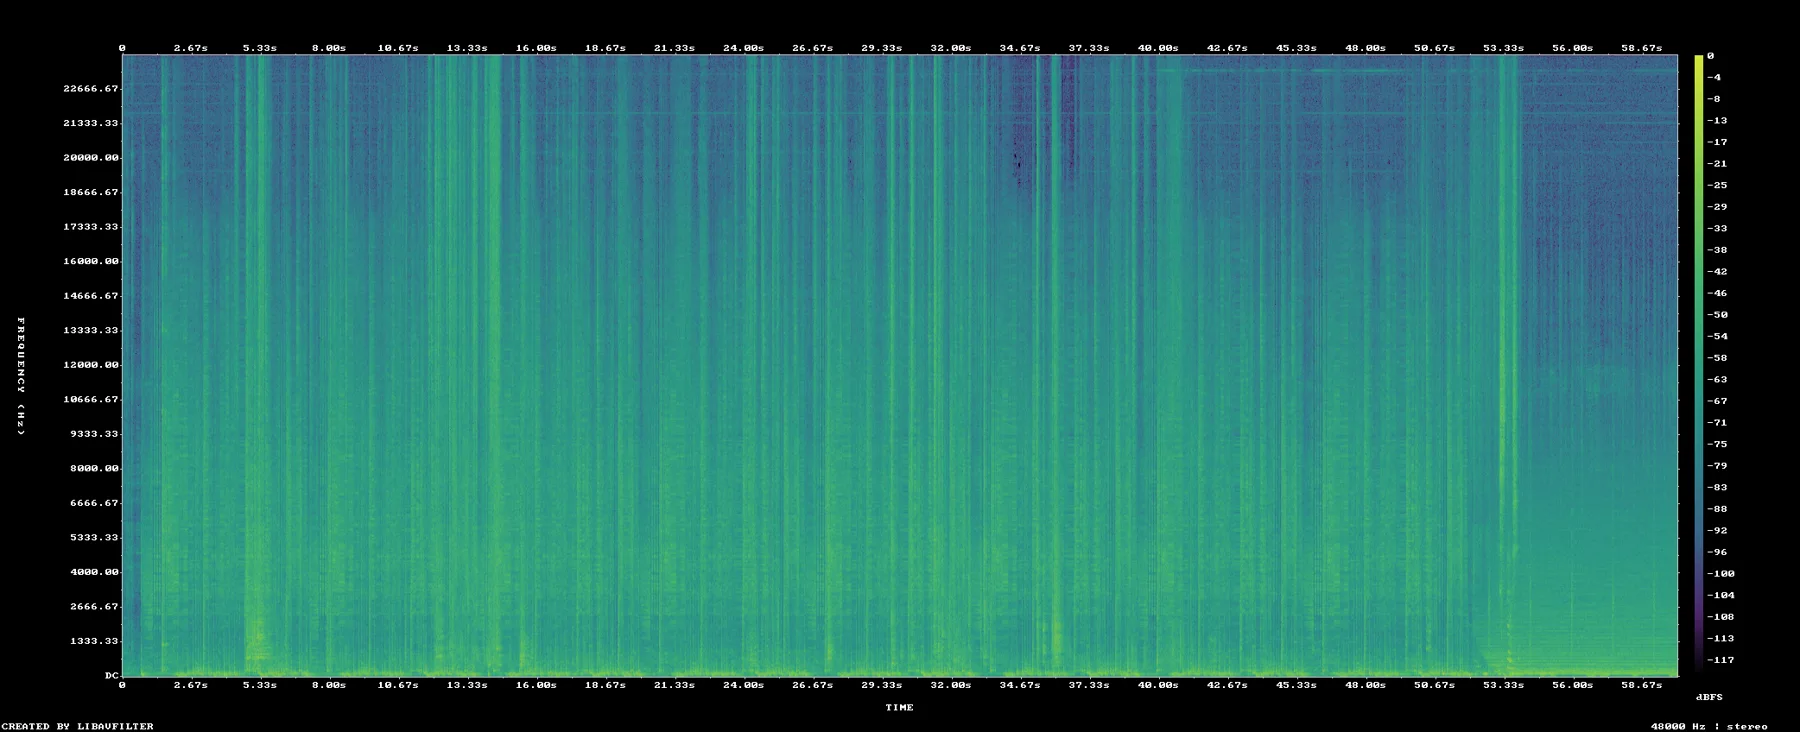Click the 2666.67 frequency axis label

pyautogui.click(x=94, y=607)
